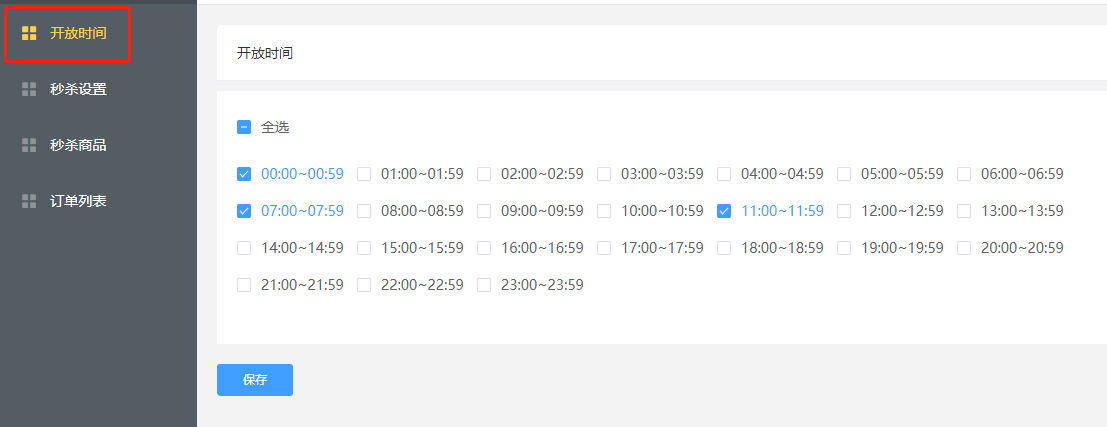Screen dimensions: 1107x427
Task: Uncheck the 07:00~07:59 time slot
Action: [x=244, y=211]
